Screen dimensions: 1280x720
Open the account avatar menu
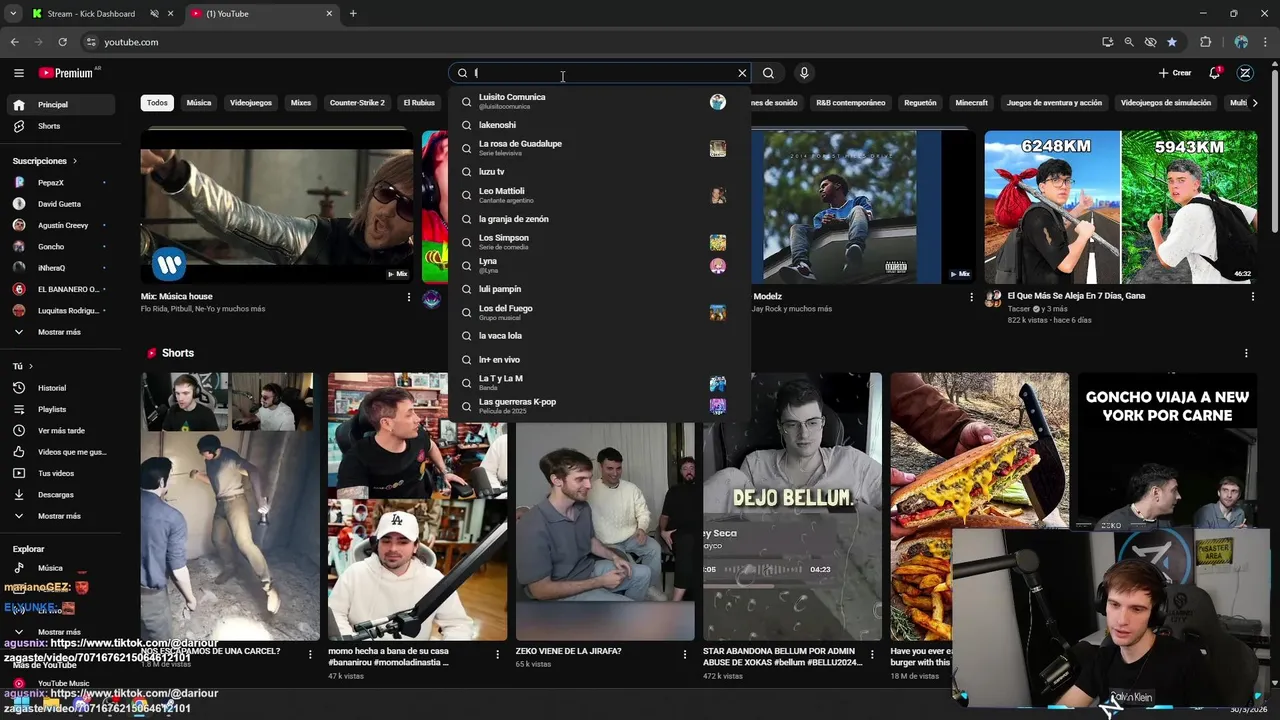1245,73
